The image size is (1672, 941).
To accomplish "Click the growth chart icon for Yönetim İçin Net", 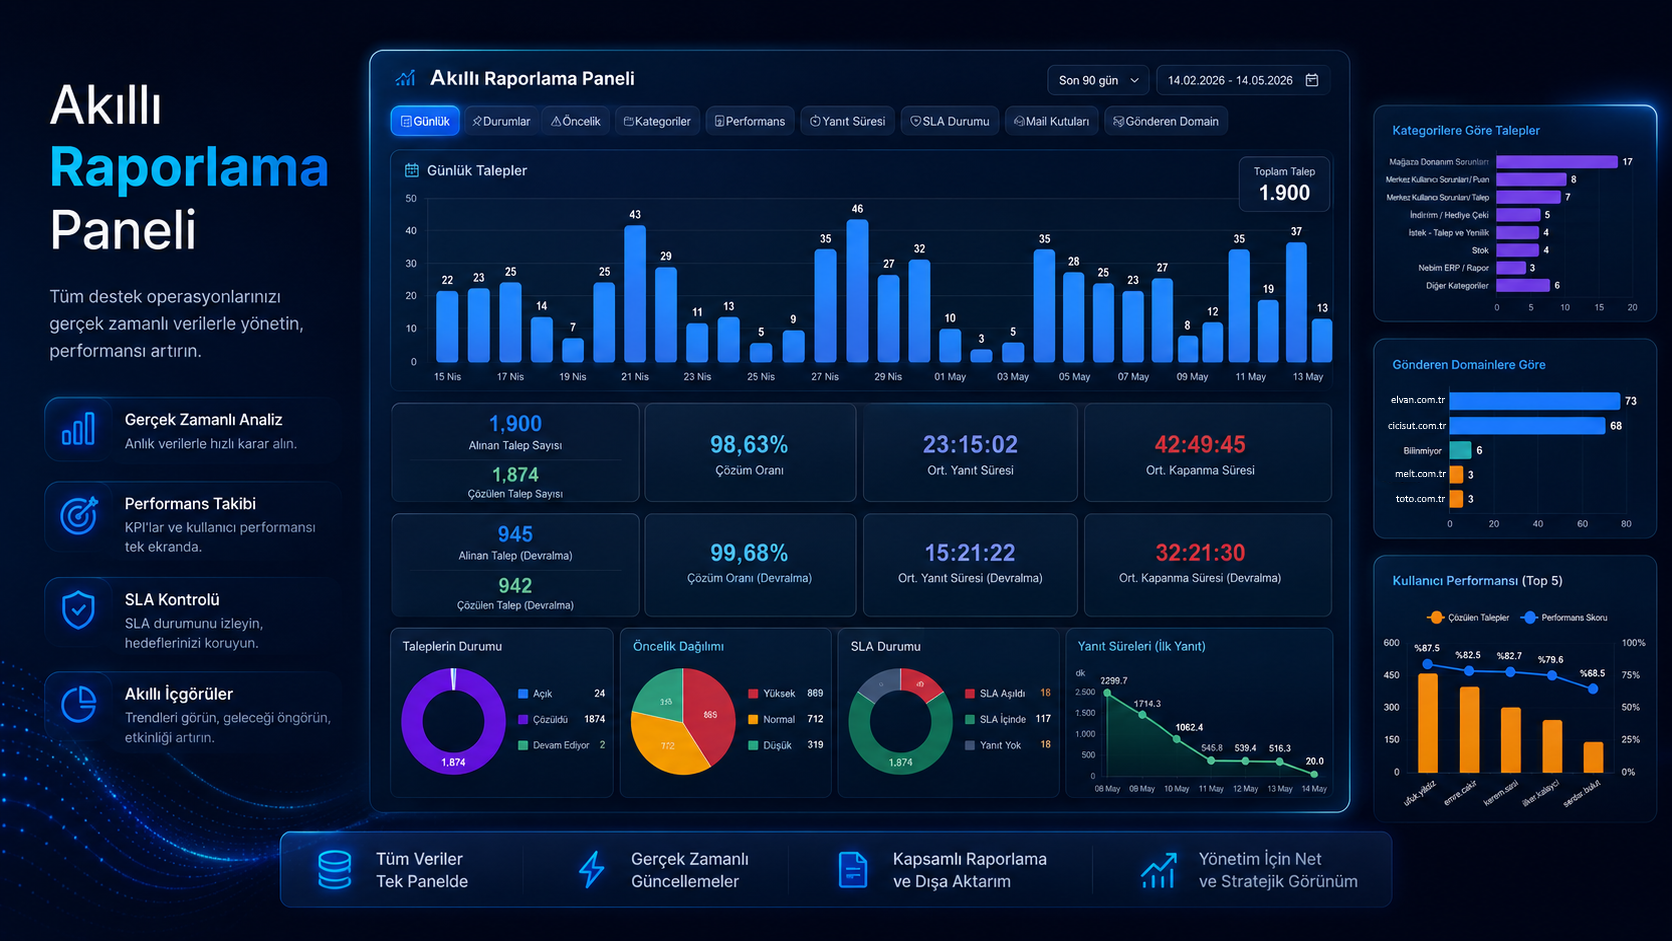I will (1158, 870).
